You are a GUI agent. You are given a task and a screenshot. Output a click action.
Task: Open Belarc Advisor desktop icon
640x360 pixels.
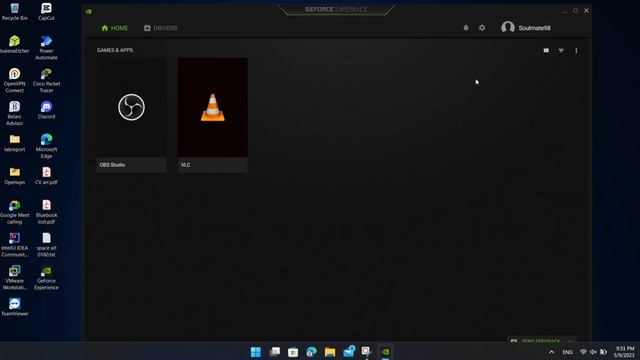pyautogui.click(x=15, y=113)
